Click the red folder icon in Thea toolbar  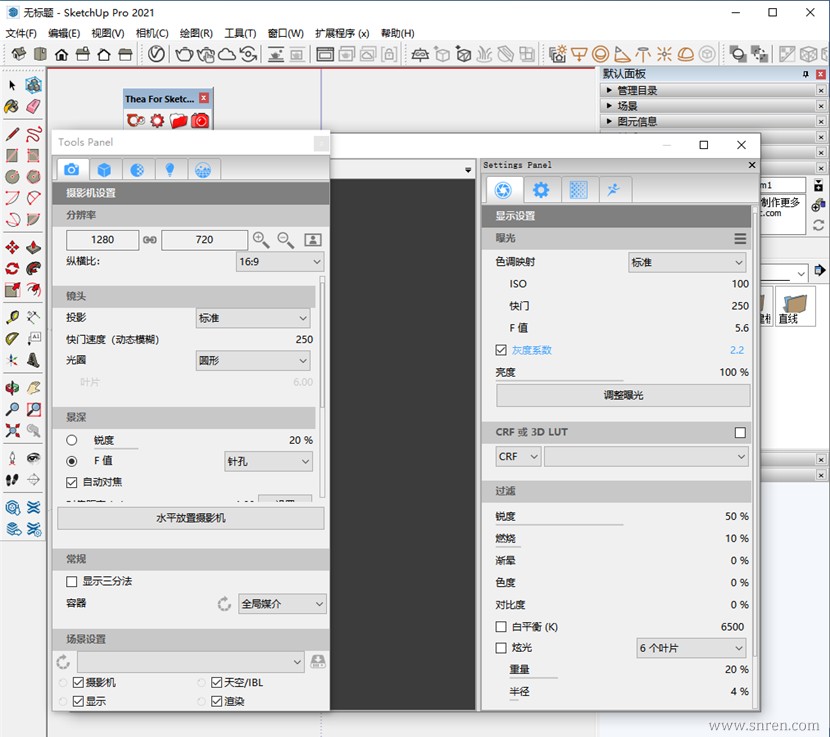(x=178, y=120)
